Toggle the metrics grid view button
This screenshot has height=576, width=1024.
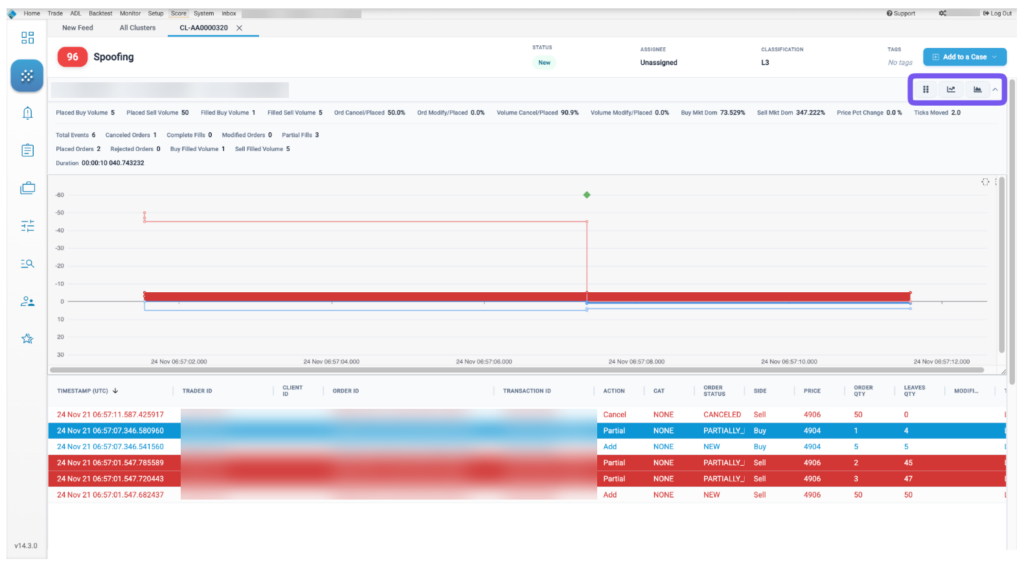[x=925, y=89]
